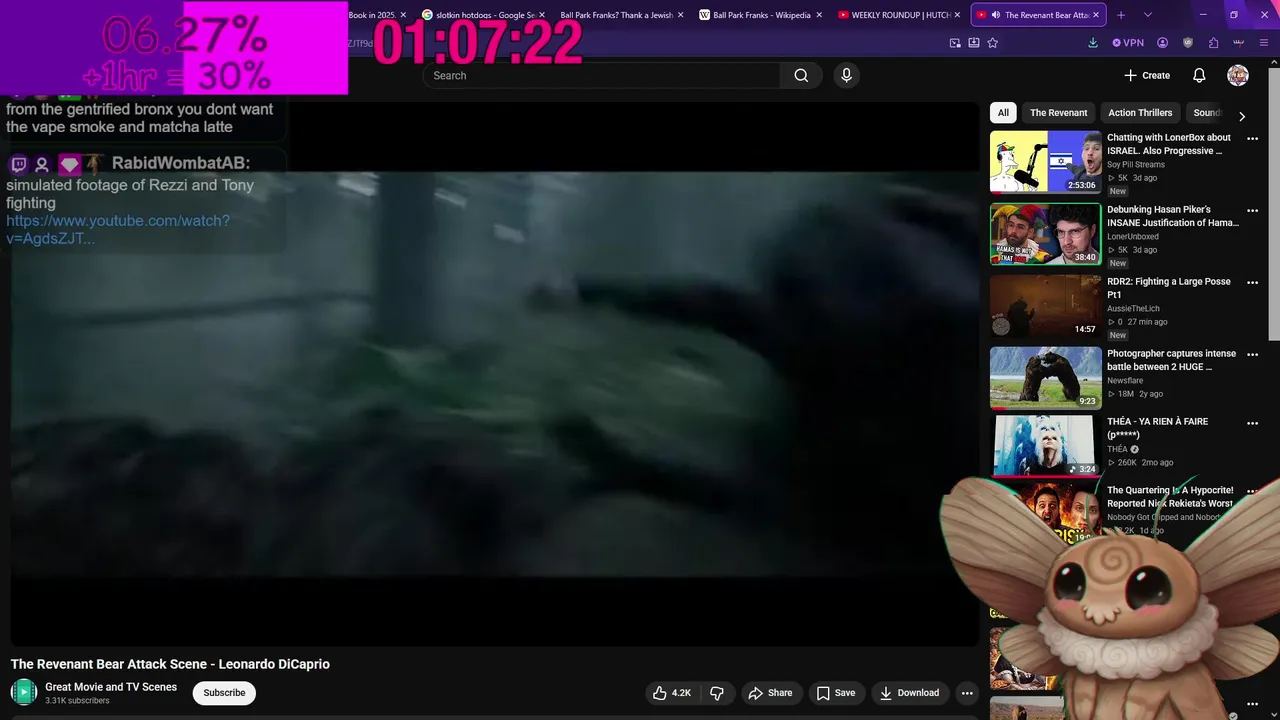This screenshot has height=720, width=1280.
Task: Click picture-in-picture icon in address bar
Action: [955, 43]
